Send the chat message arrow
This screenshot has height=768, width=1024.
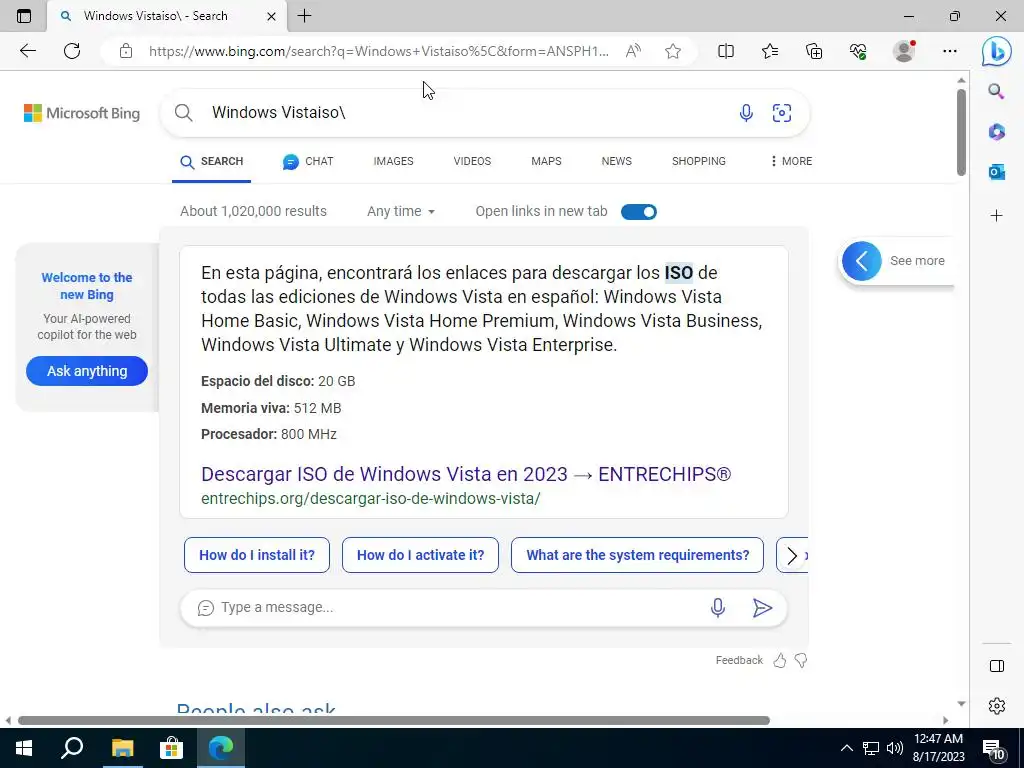tap(762, 608)
